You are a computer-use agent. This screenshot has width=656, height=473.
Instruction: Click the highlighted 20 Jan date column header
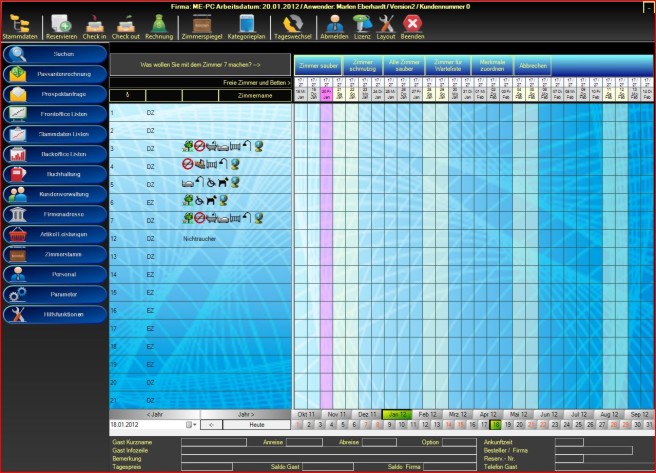coord(326,94)
